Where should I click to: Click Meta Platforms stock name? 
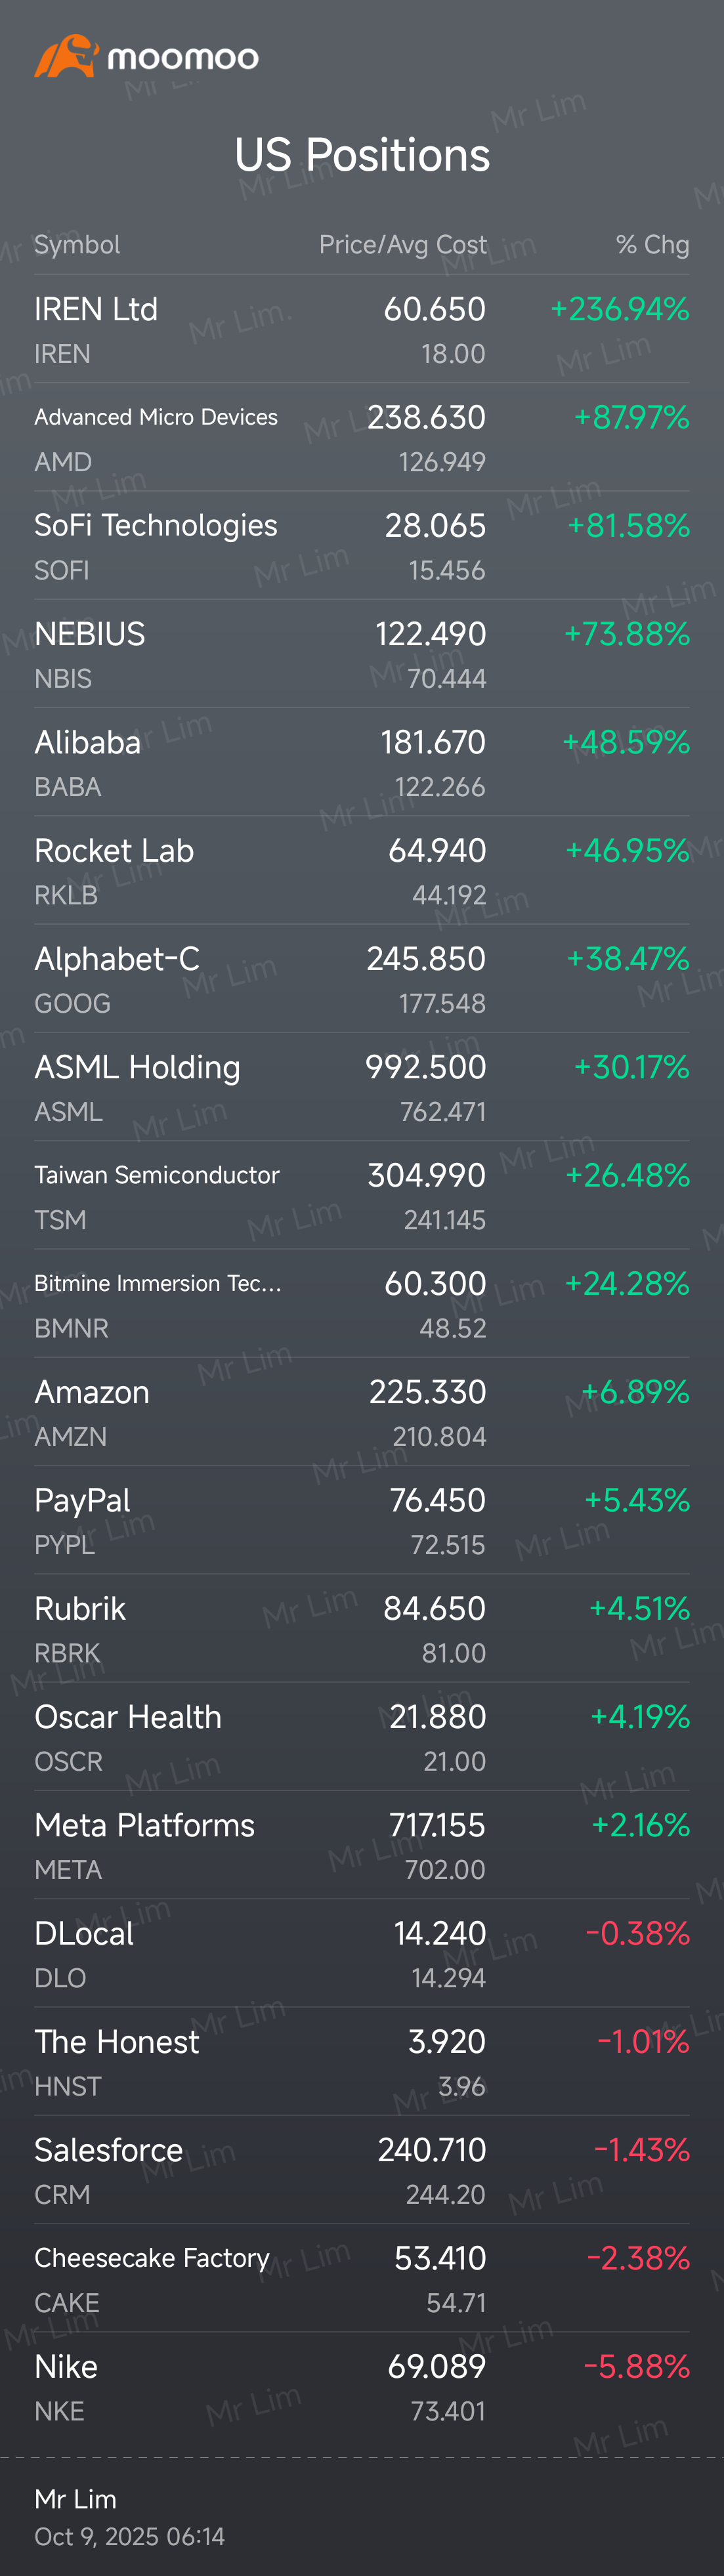pyautogui.click(x=144, y=1826)
